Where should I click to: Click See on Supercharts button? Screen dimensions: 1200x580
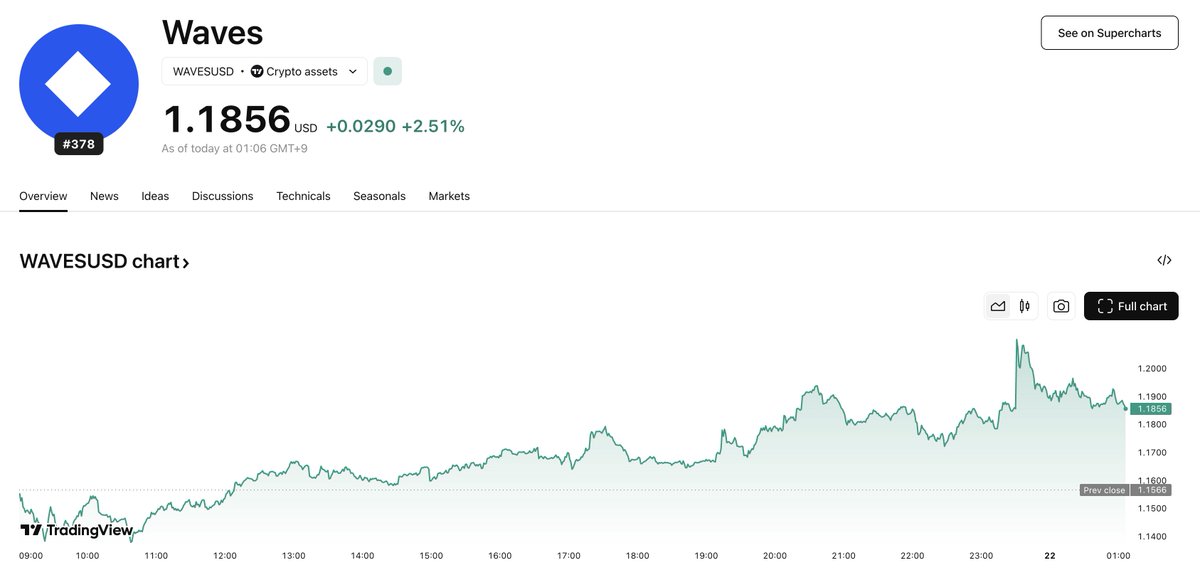pos(1109,33)
